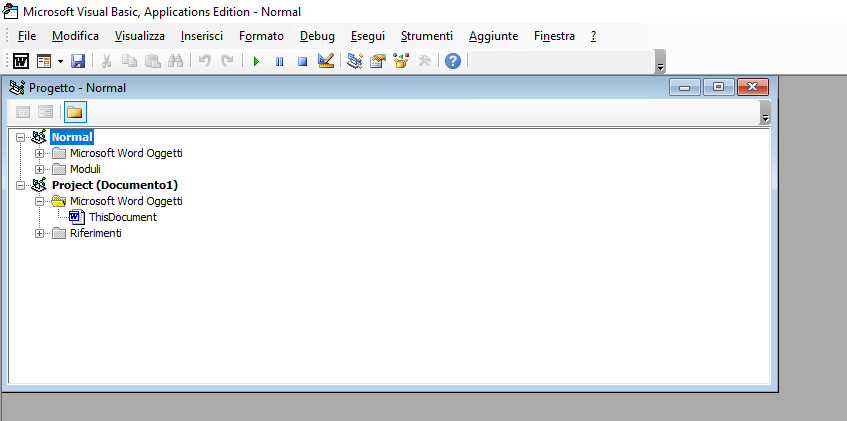847x421 pixels.
Task: Expand the Riferimenti folder
Action: (x=40, y=233)
